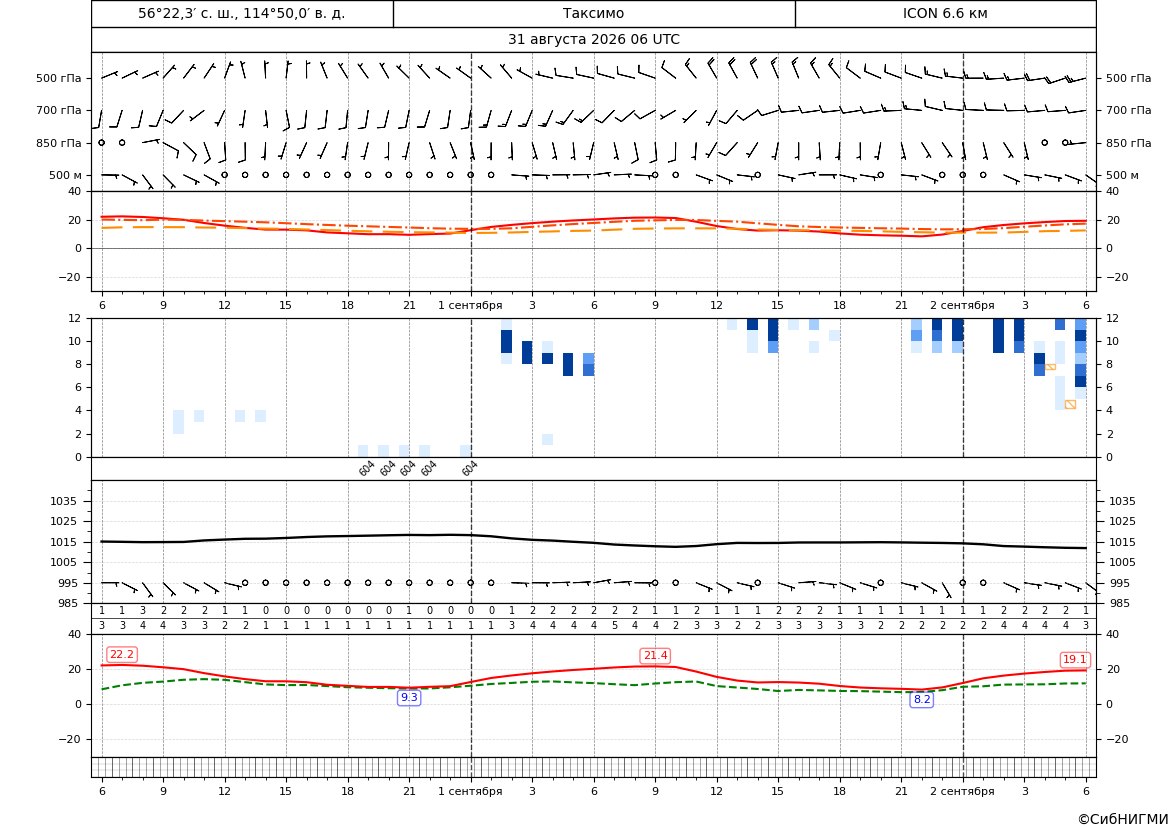Click the left 500 гПа level label
The image size is (1169, 827).
click(x=59, y=78)
